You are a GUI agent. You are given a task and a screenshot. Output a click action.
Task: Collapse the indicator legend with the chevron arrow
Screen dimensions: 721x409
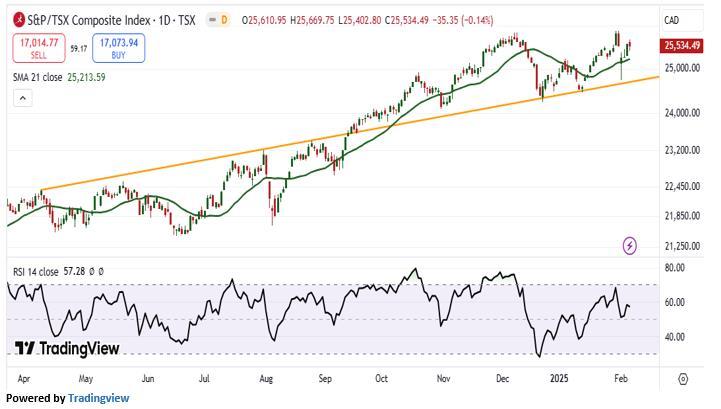tap(23, 98)
